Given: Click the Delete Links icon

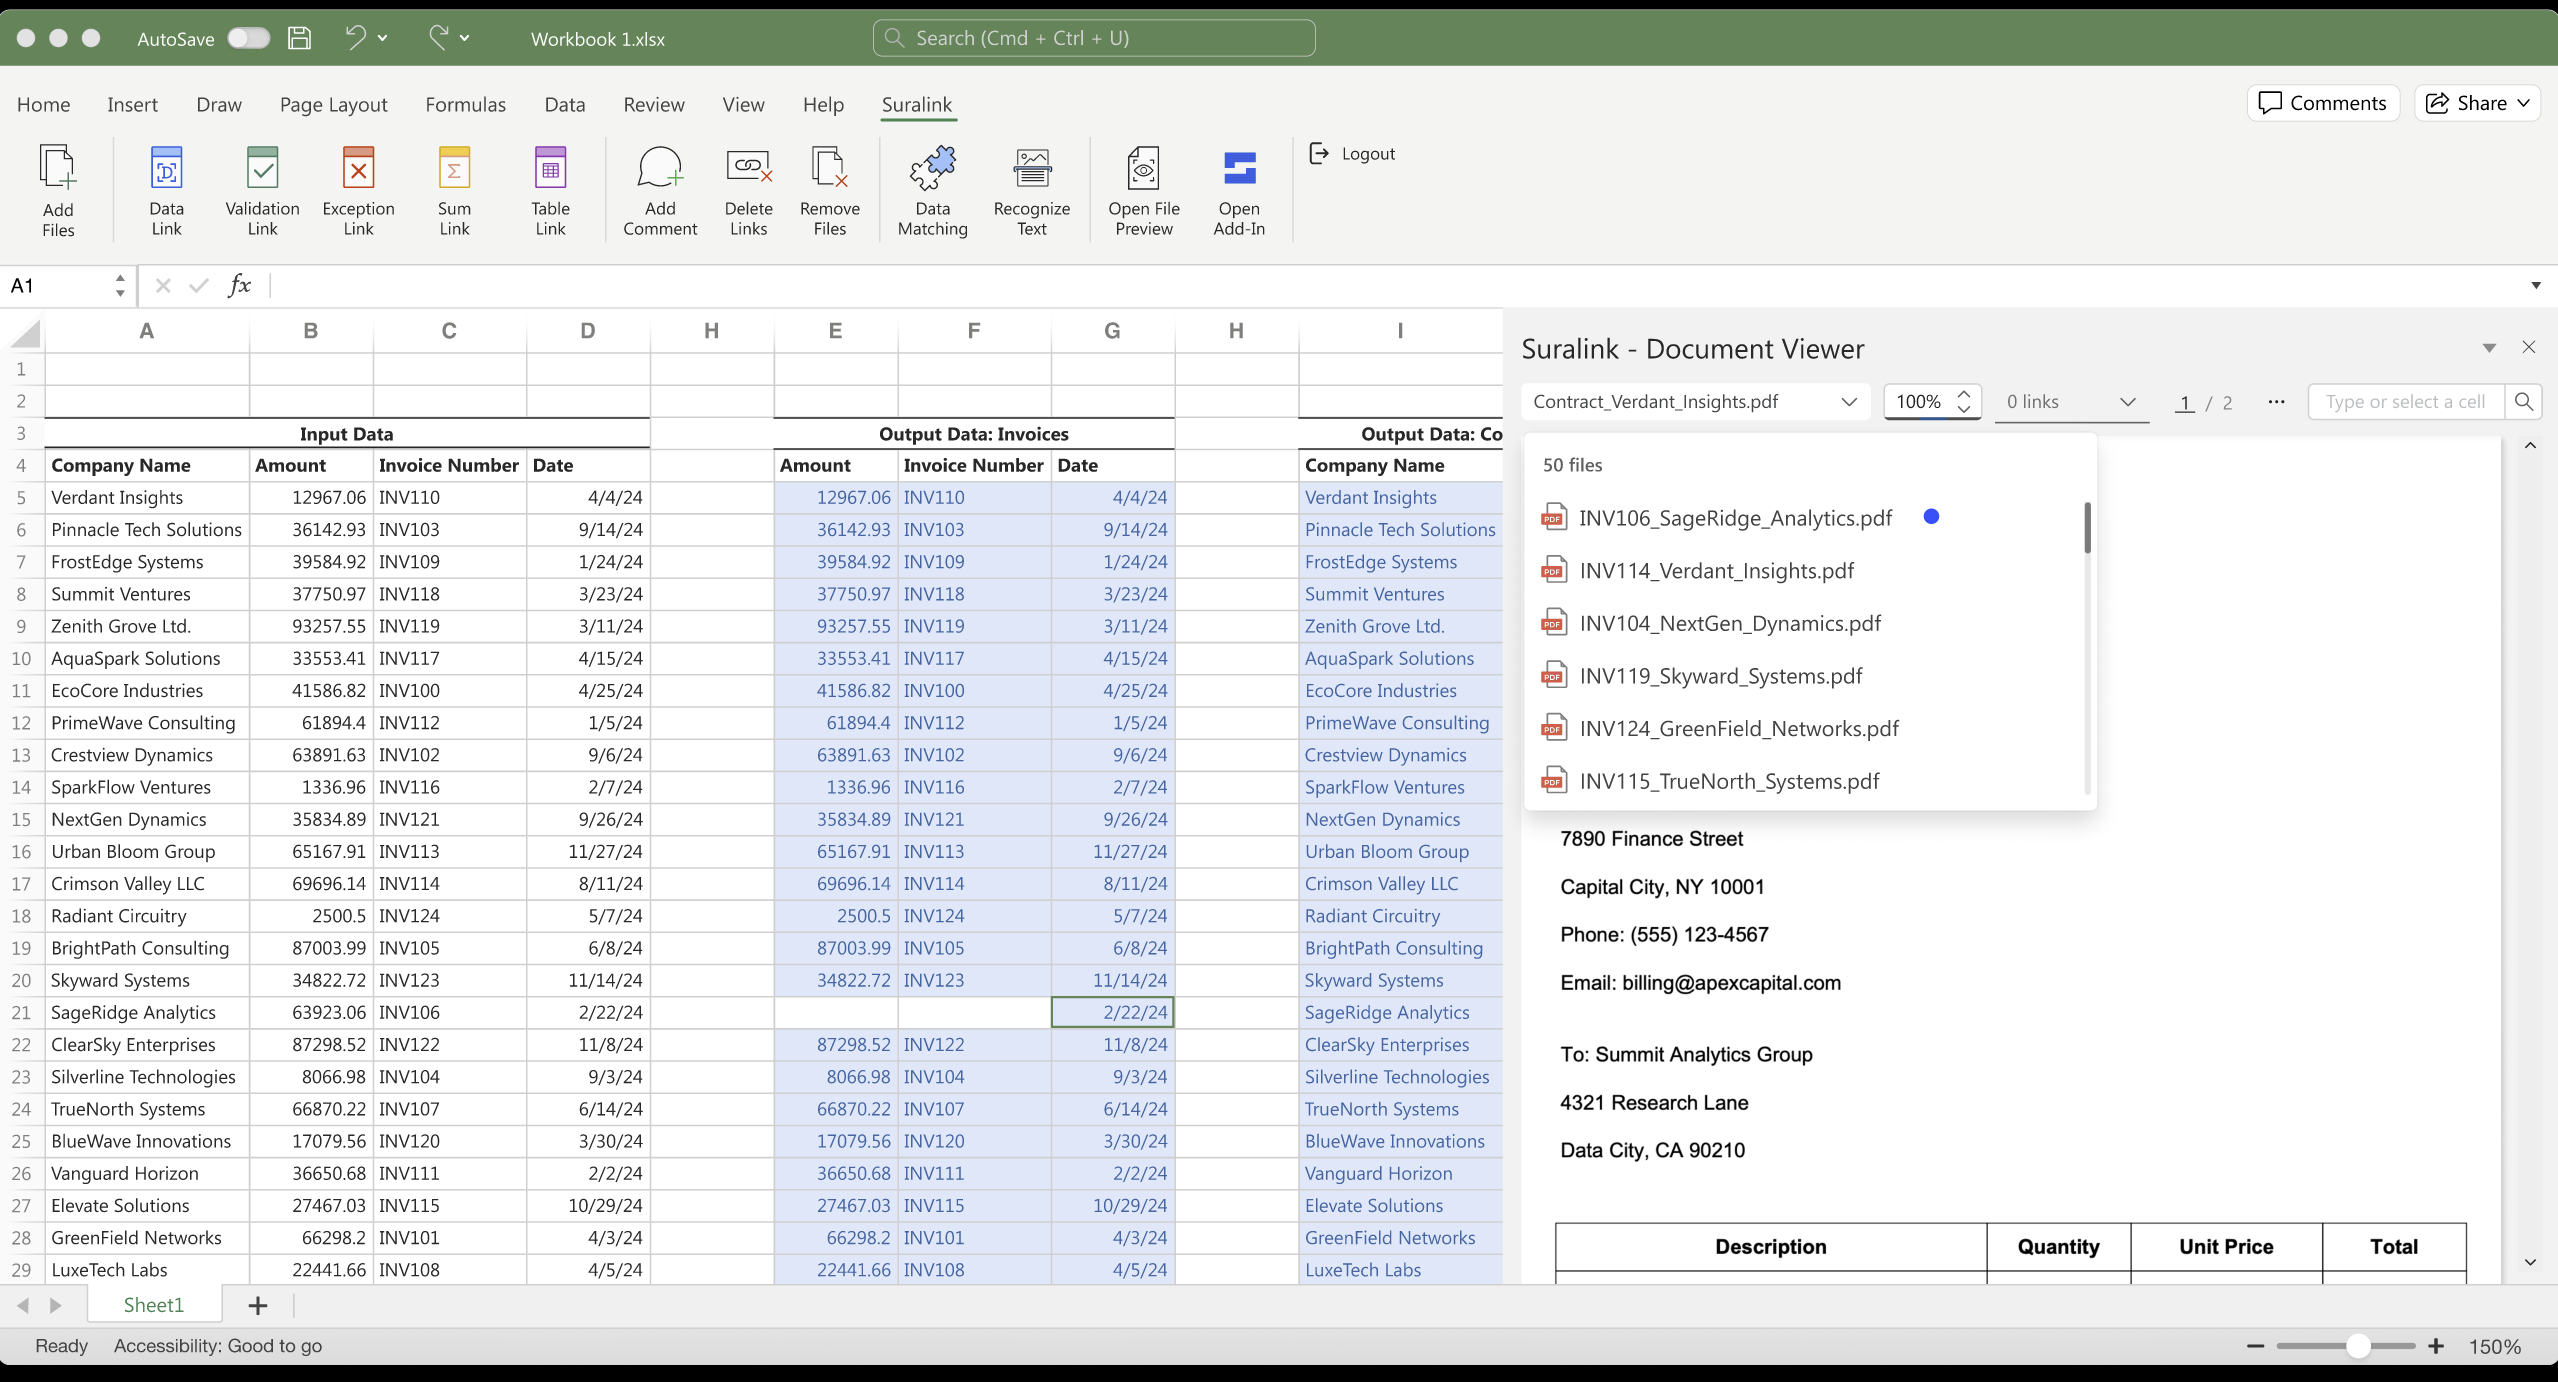Looking at the screenshot, I should pos(748,169).
